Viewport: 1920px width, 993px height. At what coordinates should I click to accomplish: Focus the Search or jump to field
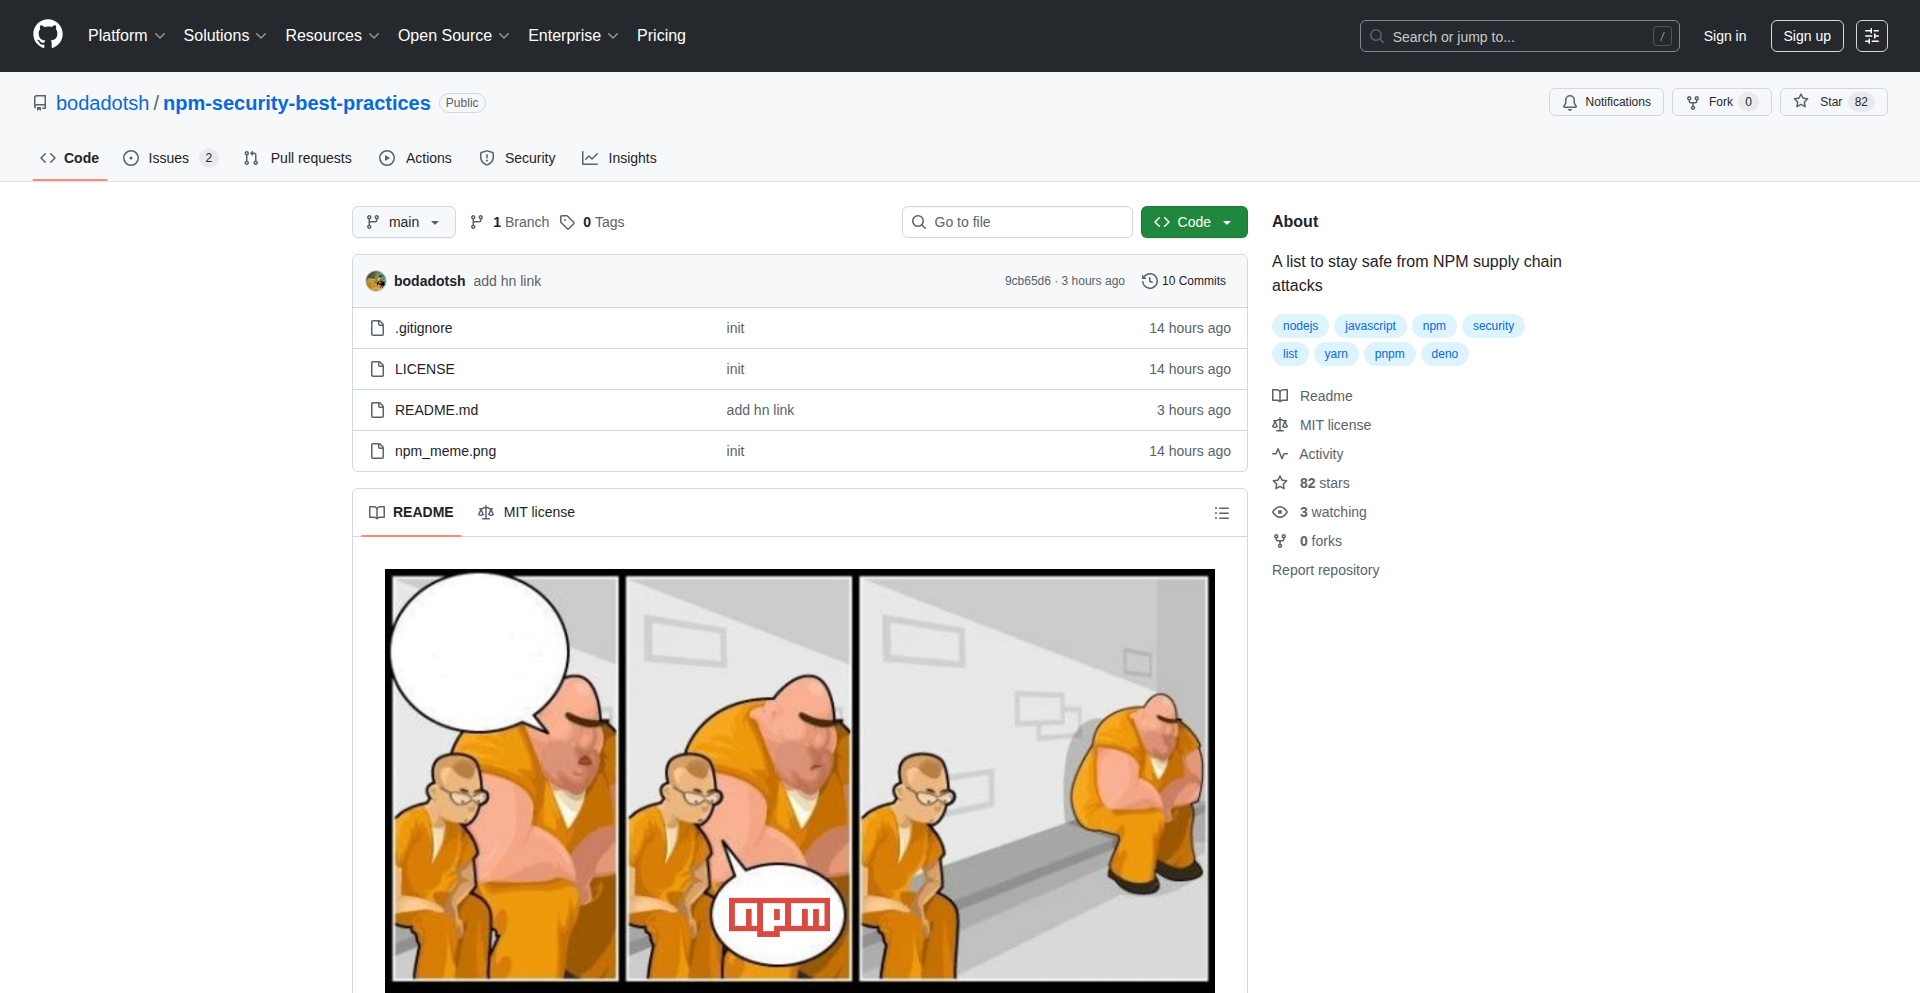tap(1519, 36)
